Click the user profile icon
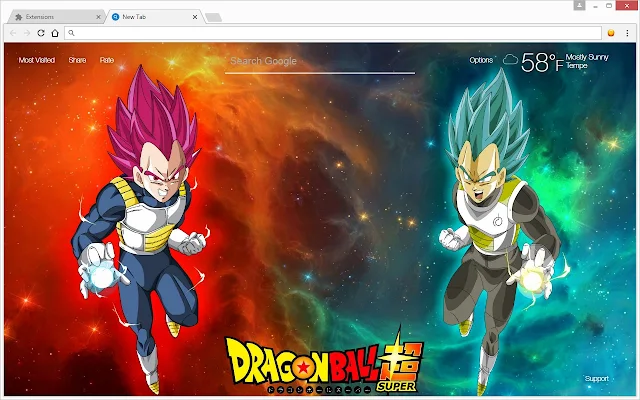This screenshot has width=640, height=400. [x=579, y=5]
